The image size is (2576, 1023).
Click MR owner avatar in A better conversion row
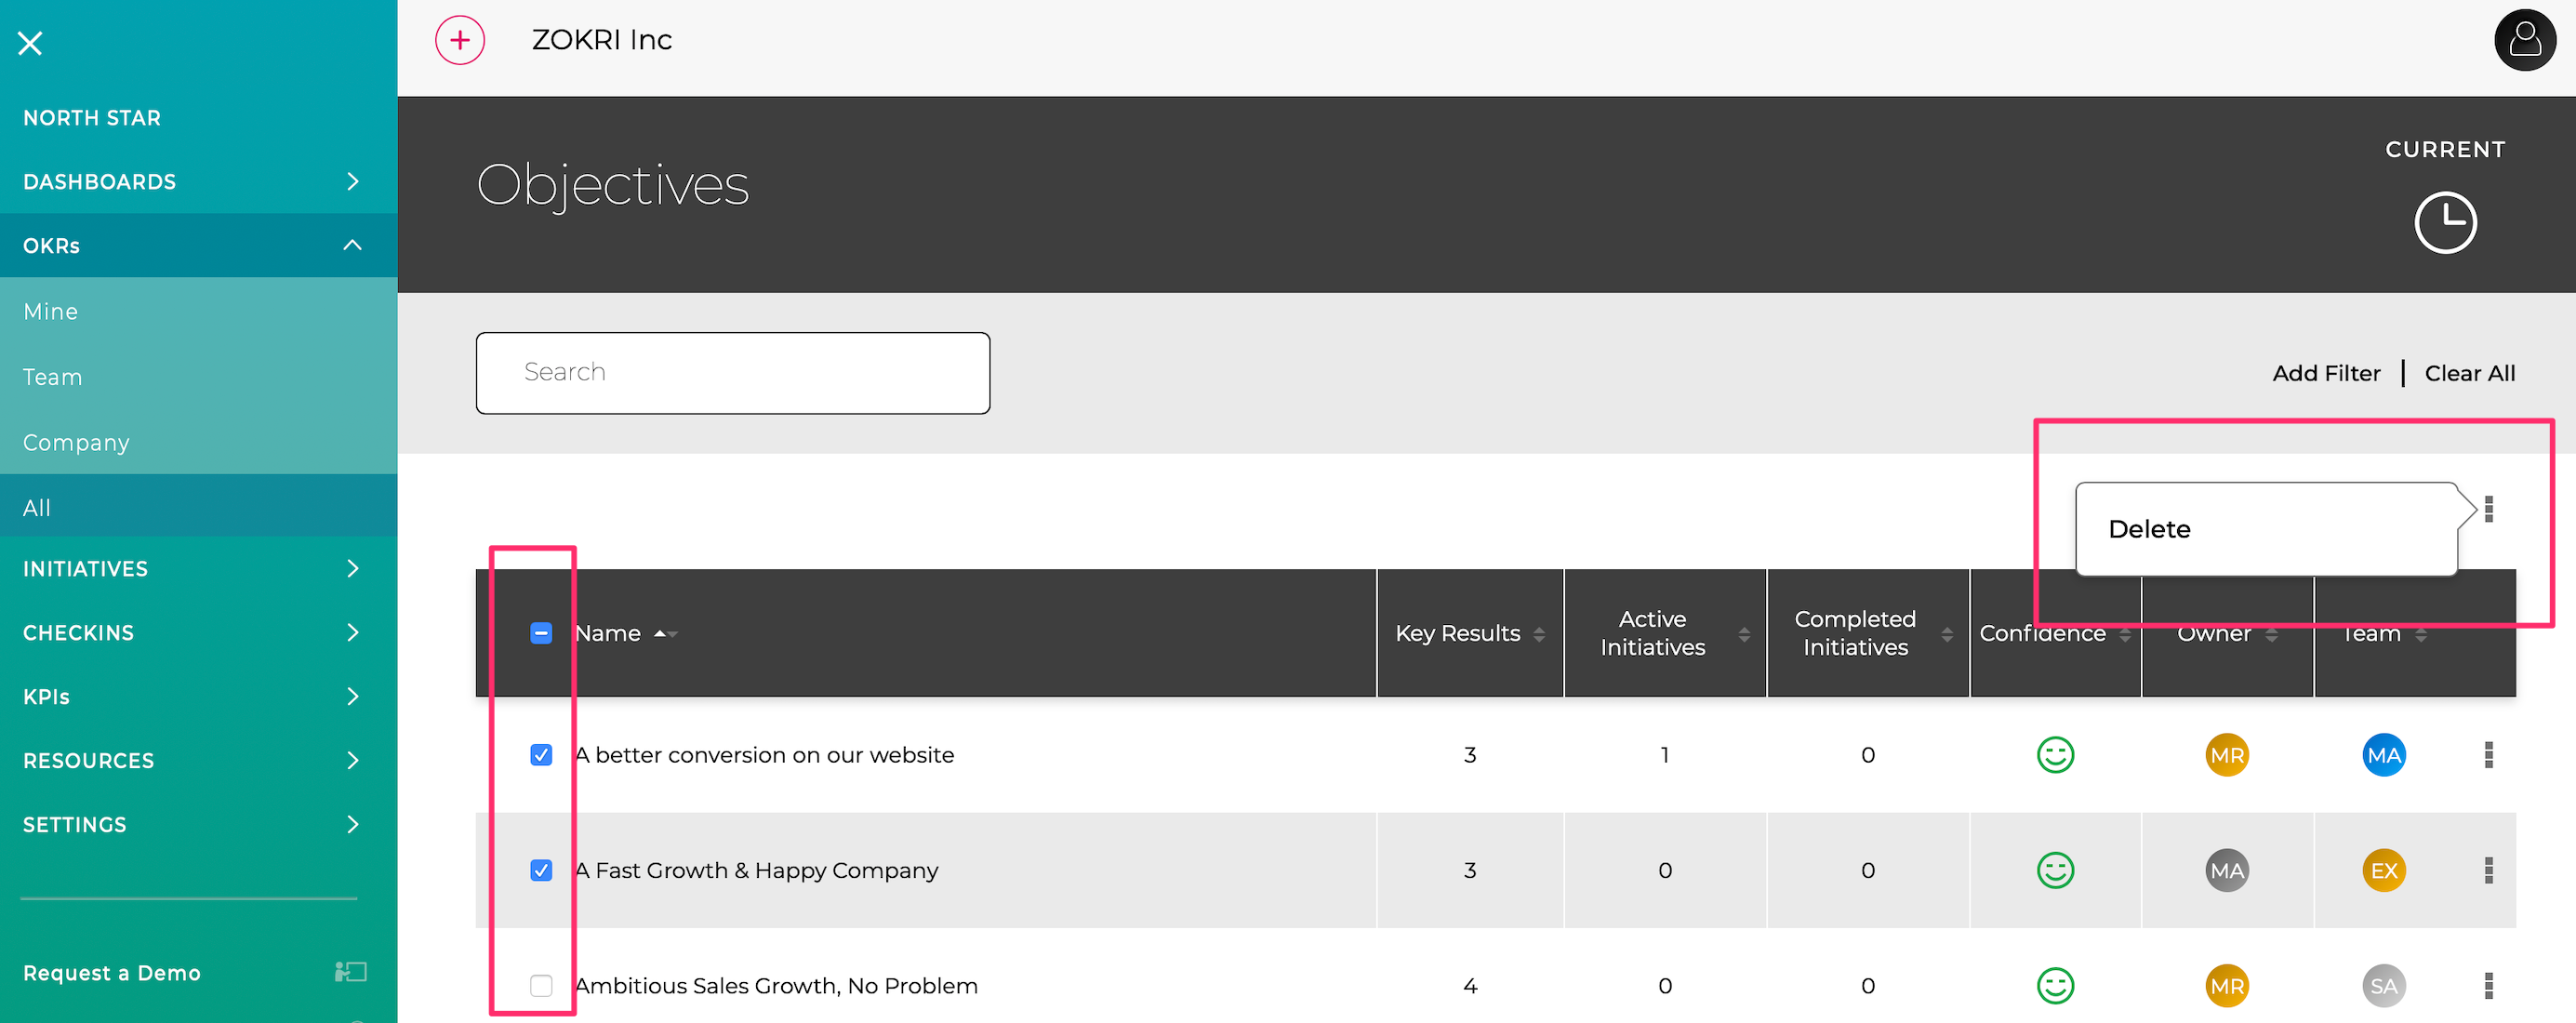tap(2227, 755)
